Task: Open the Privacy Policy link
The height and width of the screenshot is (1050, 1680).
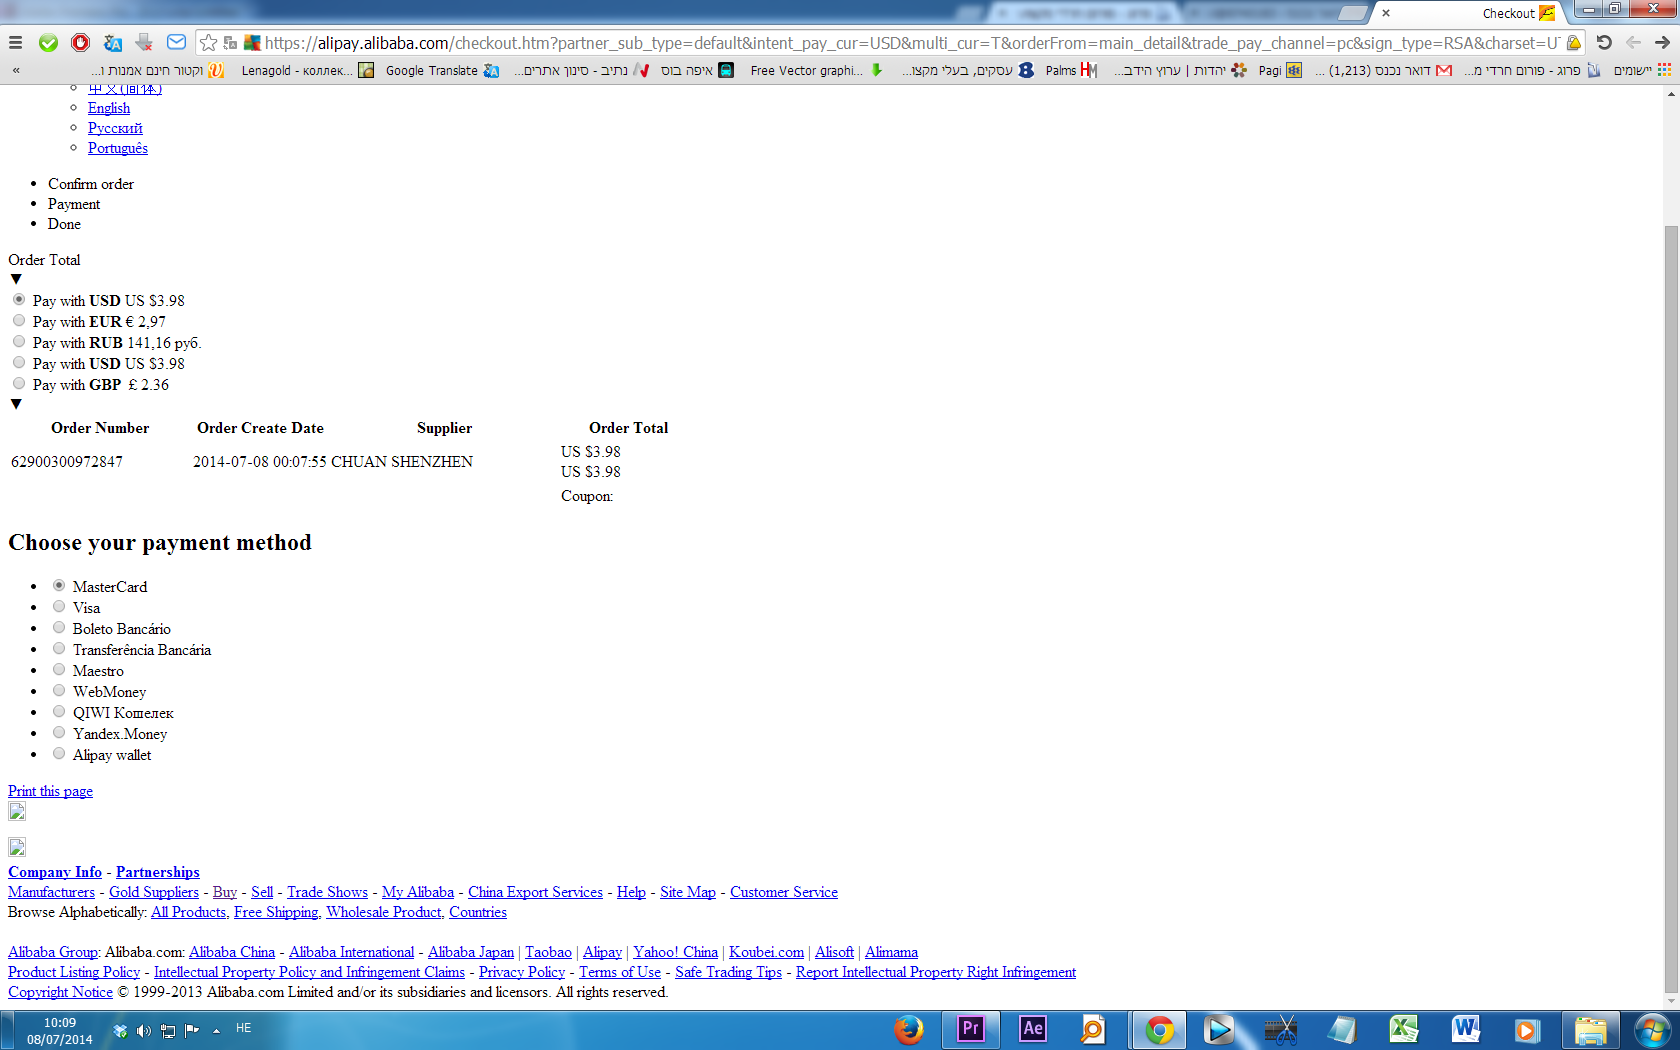Action: click(522, 972)
